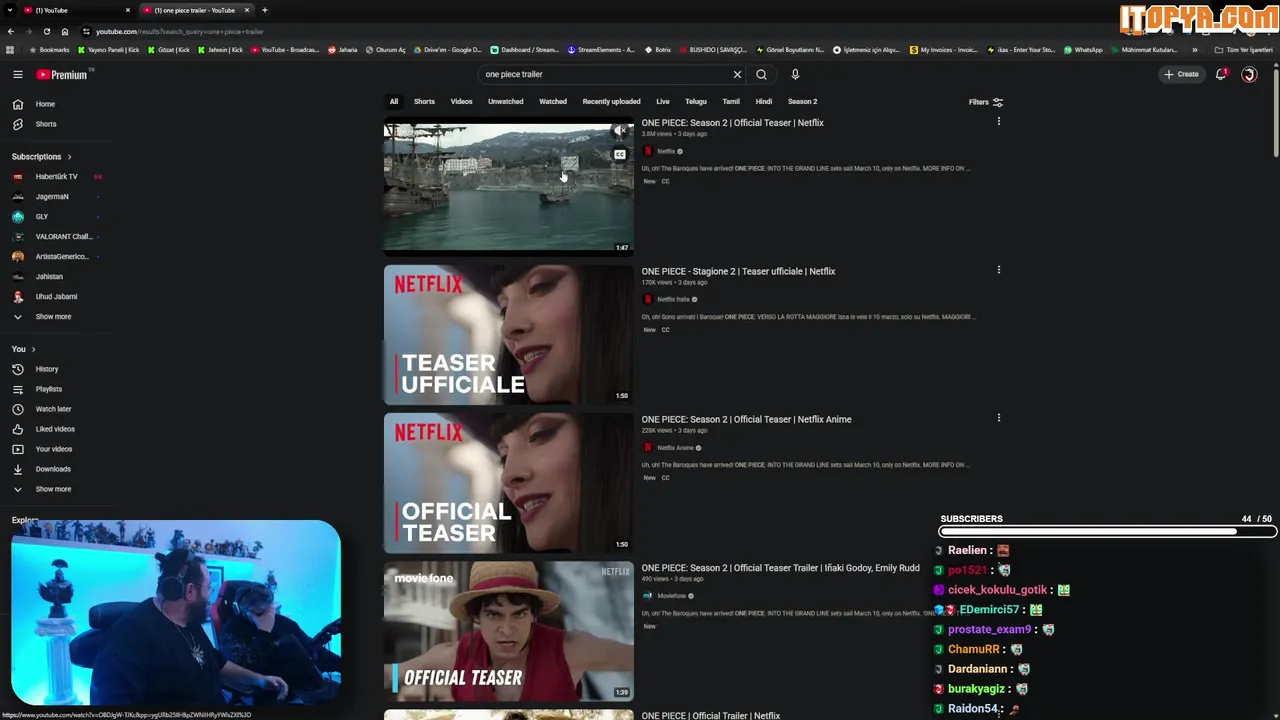Select the Recently uploaded filter chip
The image size is (1280, 720).
[611, 101]
